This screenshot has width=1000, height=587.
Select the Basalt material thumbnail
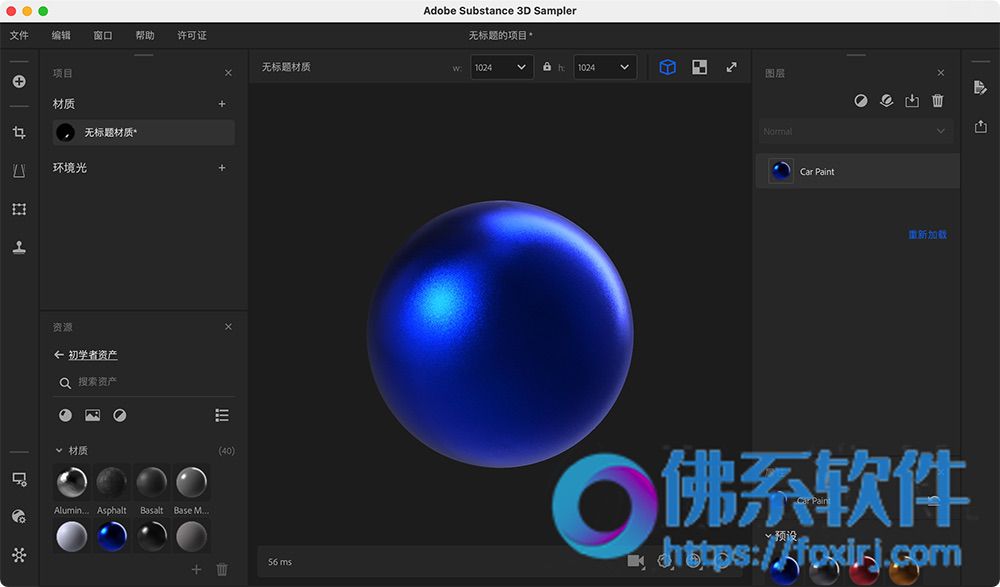pos(152,482)
